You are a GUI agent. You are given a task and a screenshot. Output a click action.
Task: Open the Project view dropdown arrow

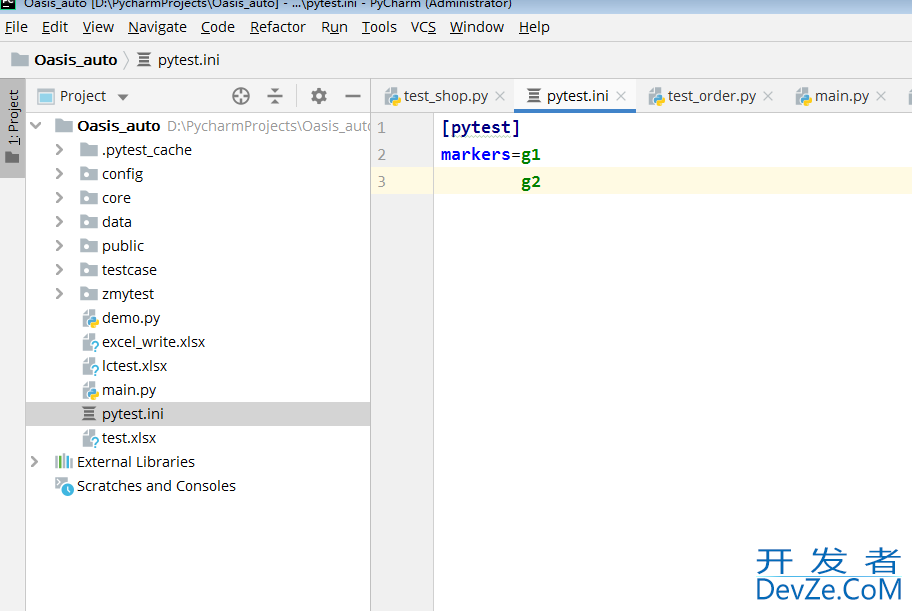(x=123, y=97)
